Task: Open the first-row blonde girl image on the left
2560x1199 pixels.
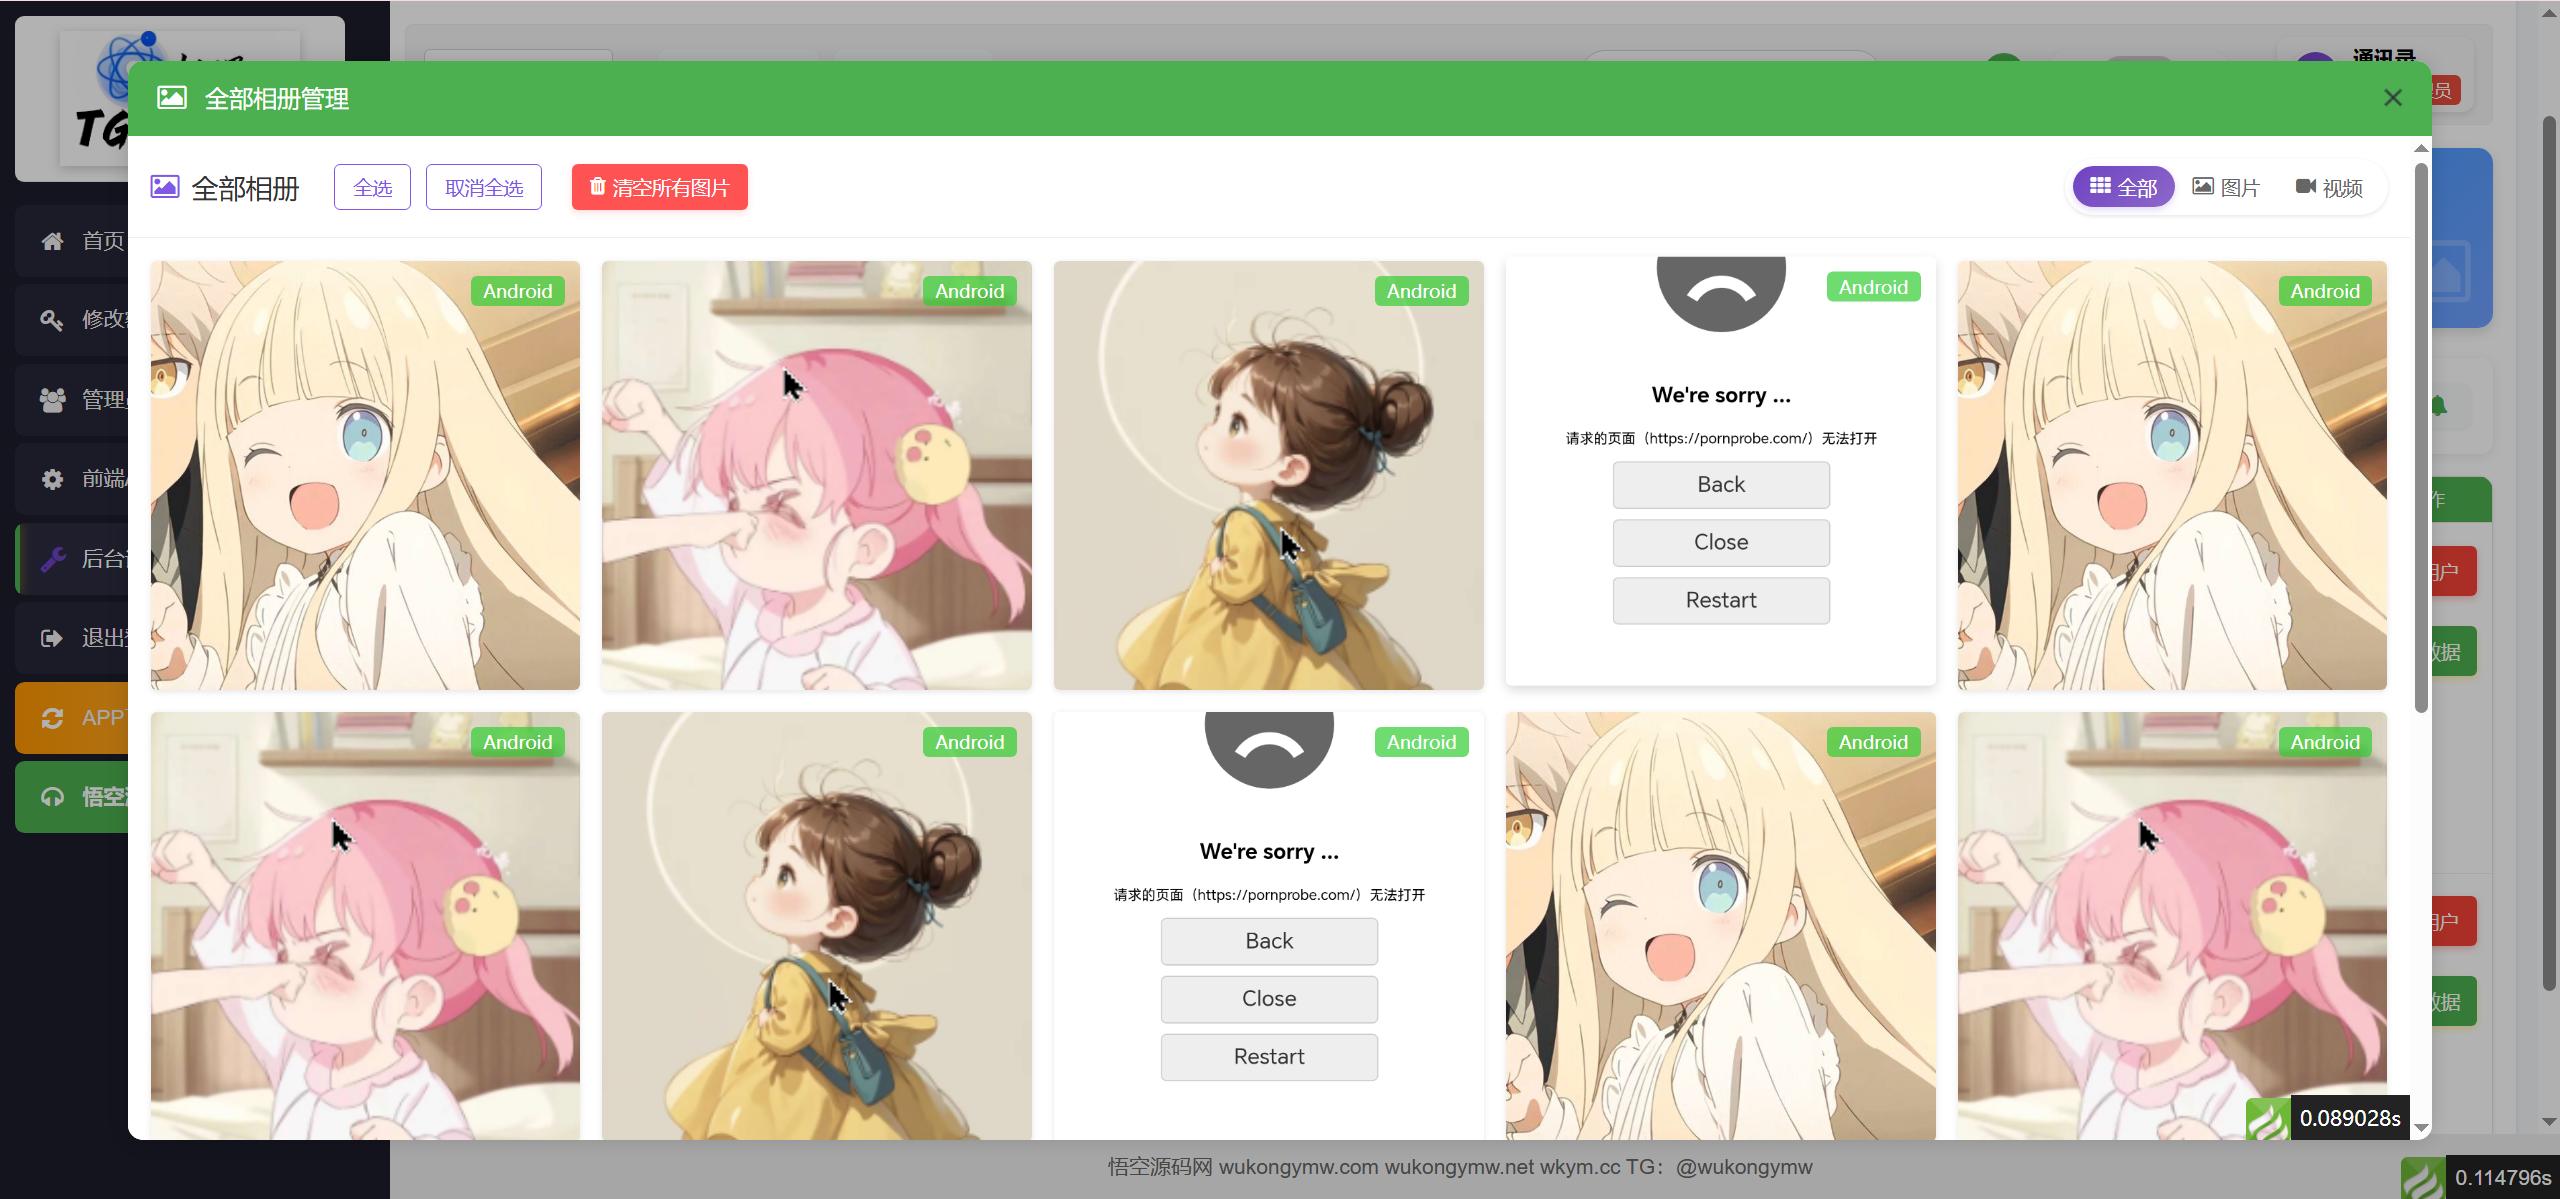Action: 365,475
